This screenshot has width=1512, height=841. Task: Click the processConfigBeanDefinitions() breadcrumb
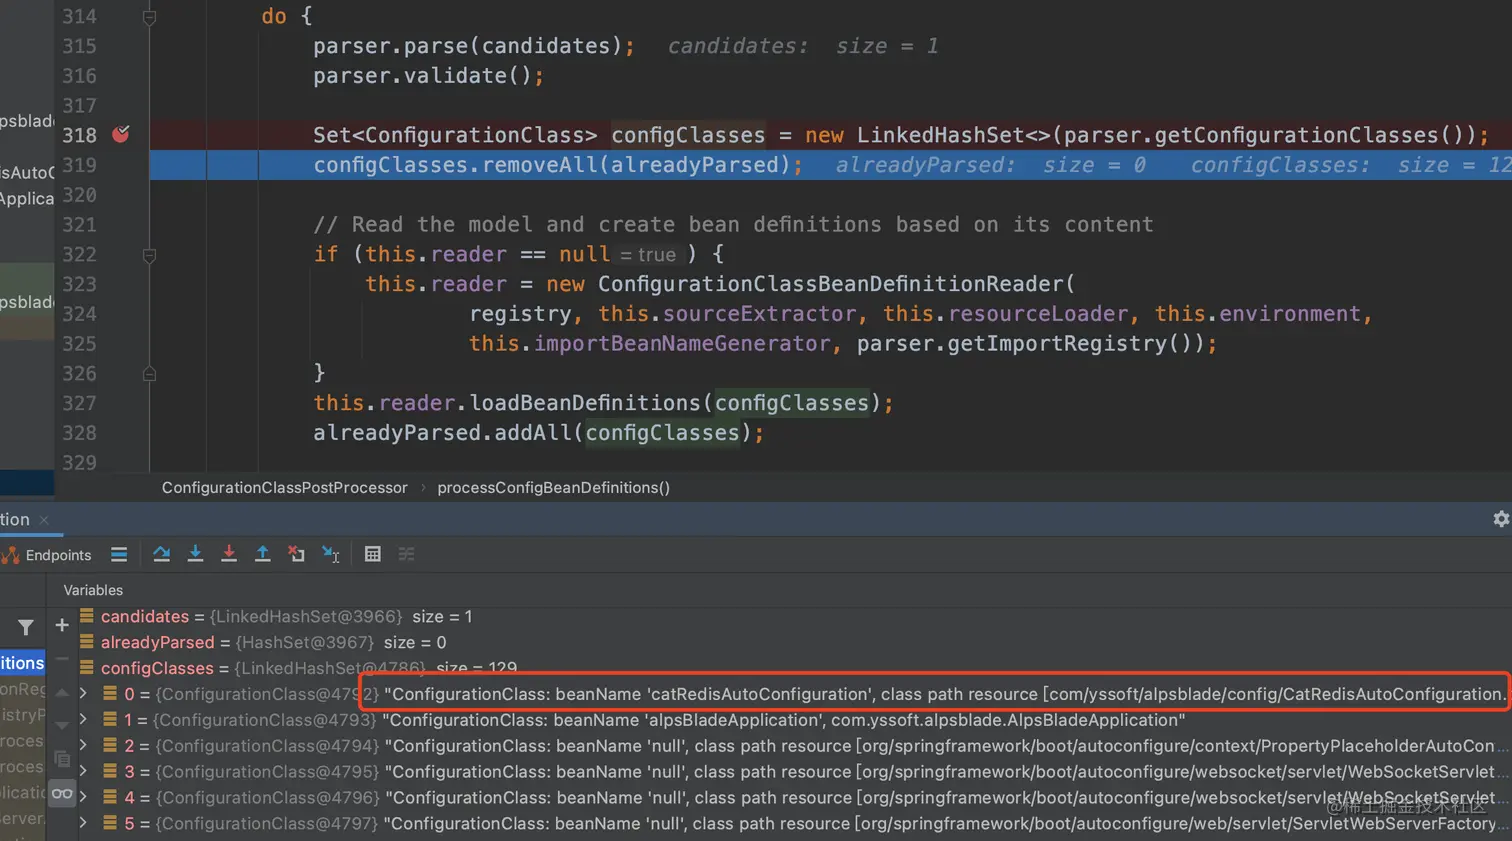(x=553, y=488)
